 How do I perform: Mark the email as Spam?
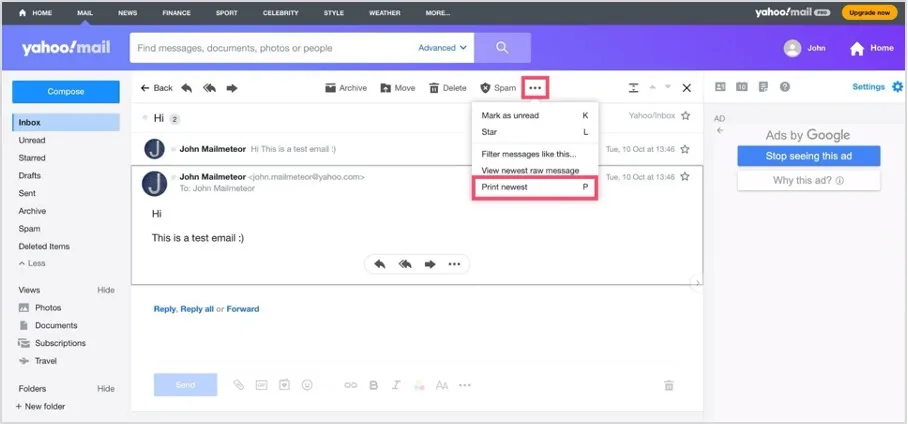498,88
